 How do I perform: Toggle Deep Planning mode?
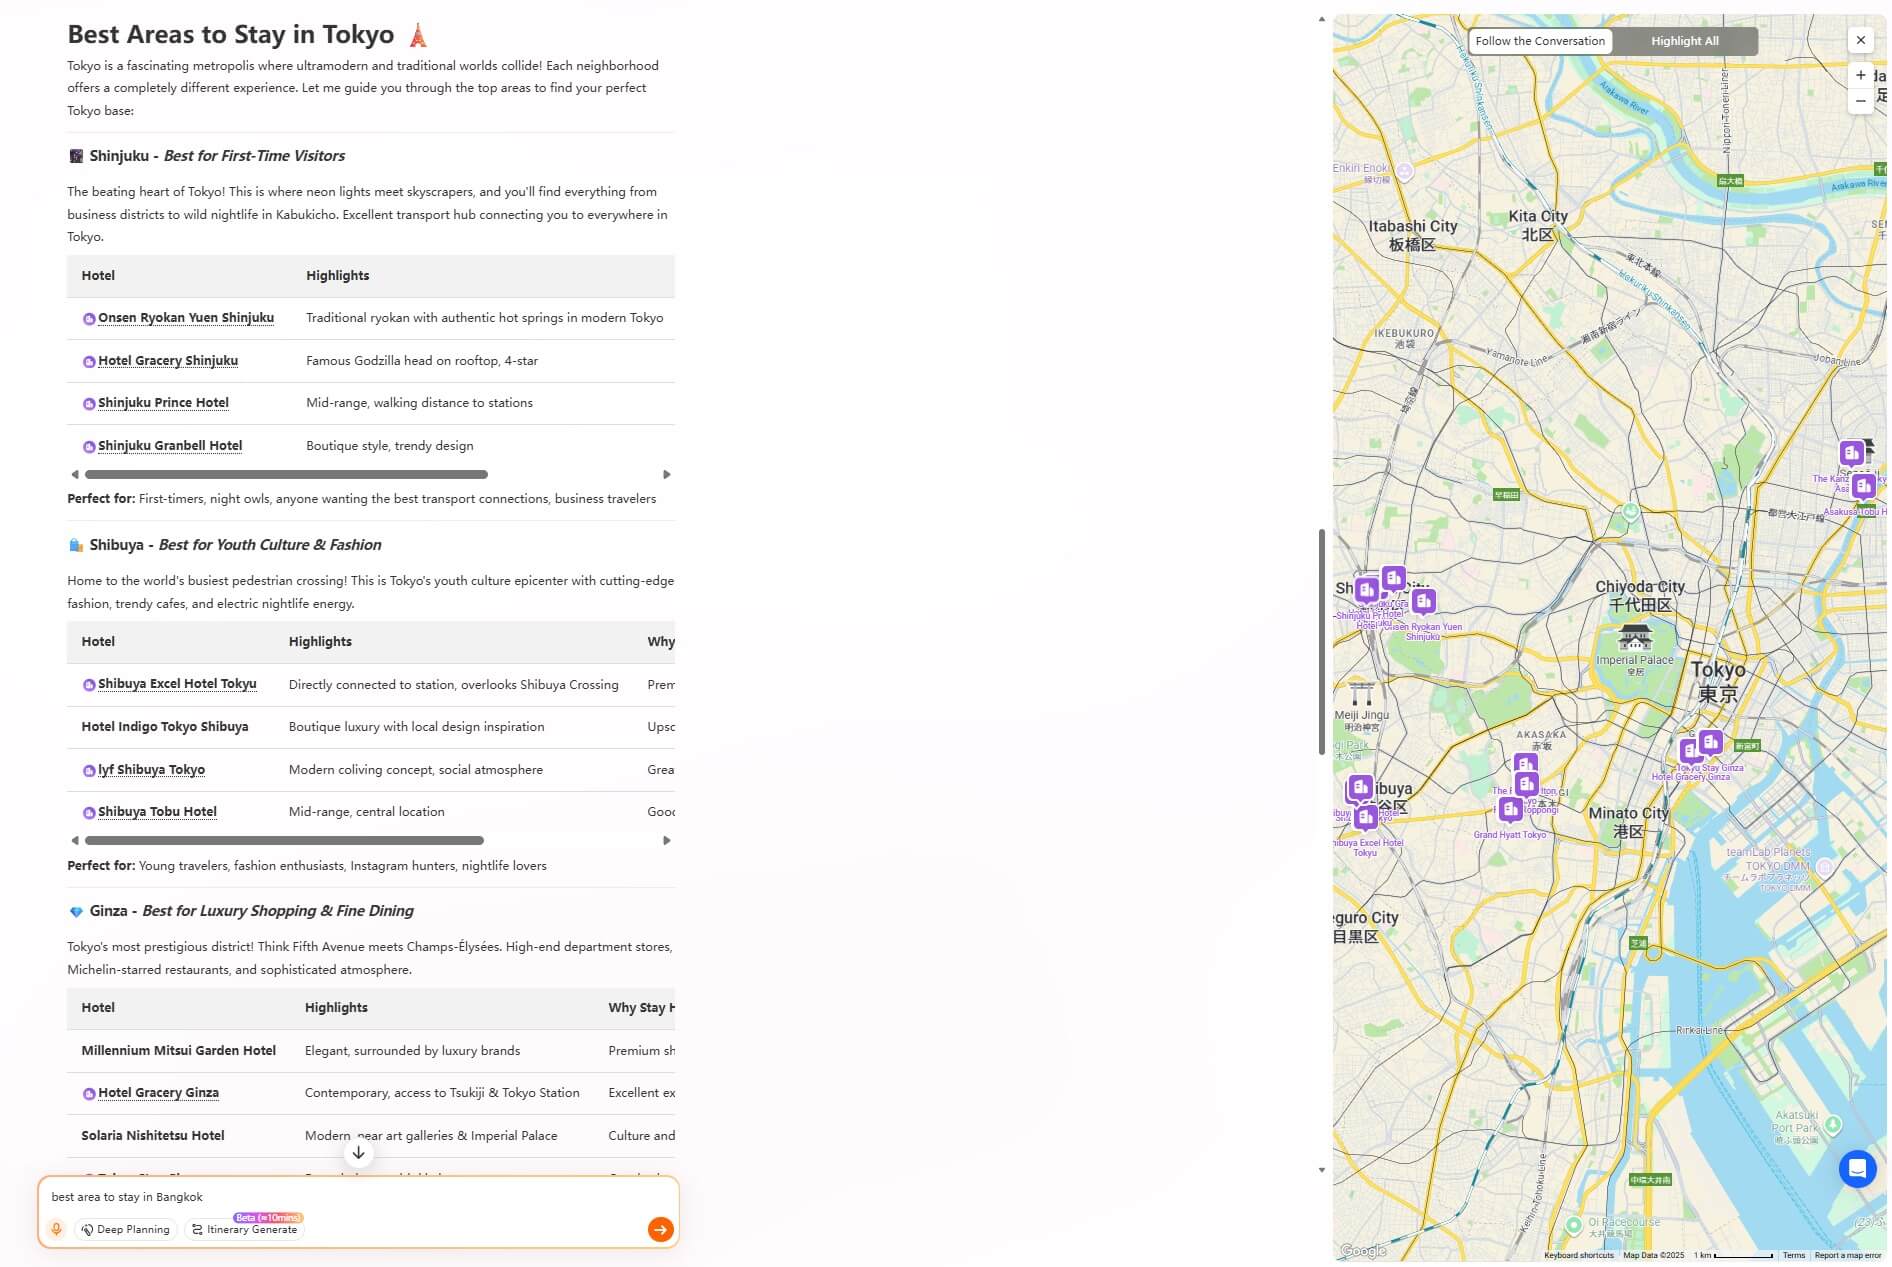(126, 1229)
